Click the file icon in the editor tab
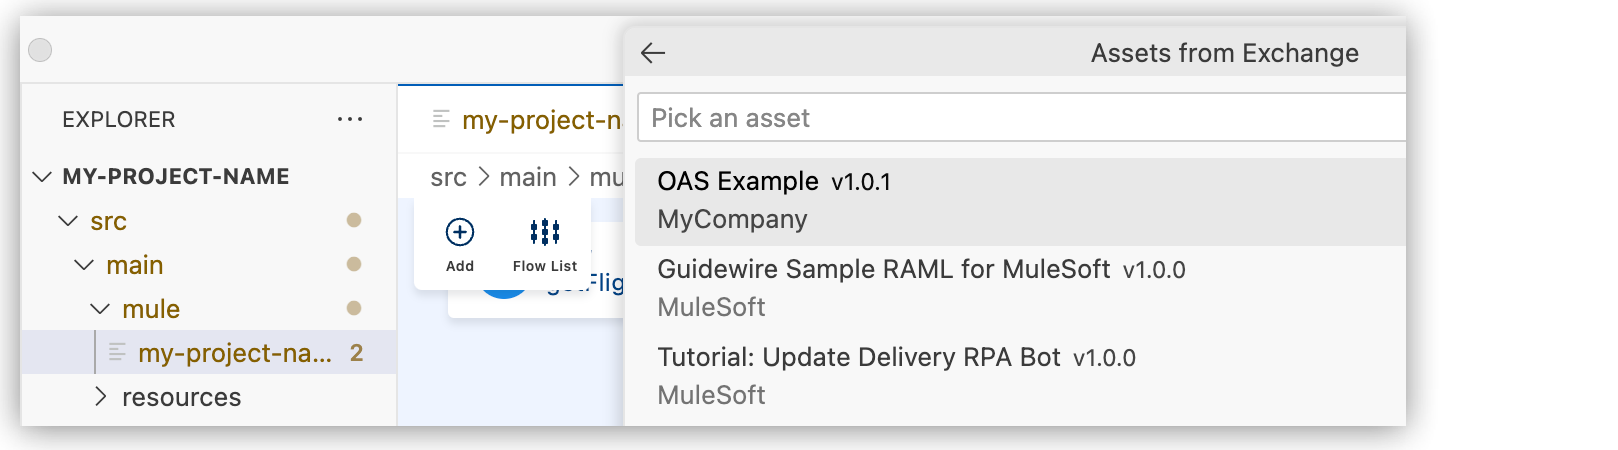 click(x=441, y=120)
